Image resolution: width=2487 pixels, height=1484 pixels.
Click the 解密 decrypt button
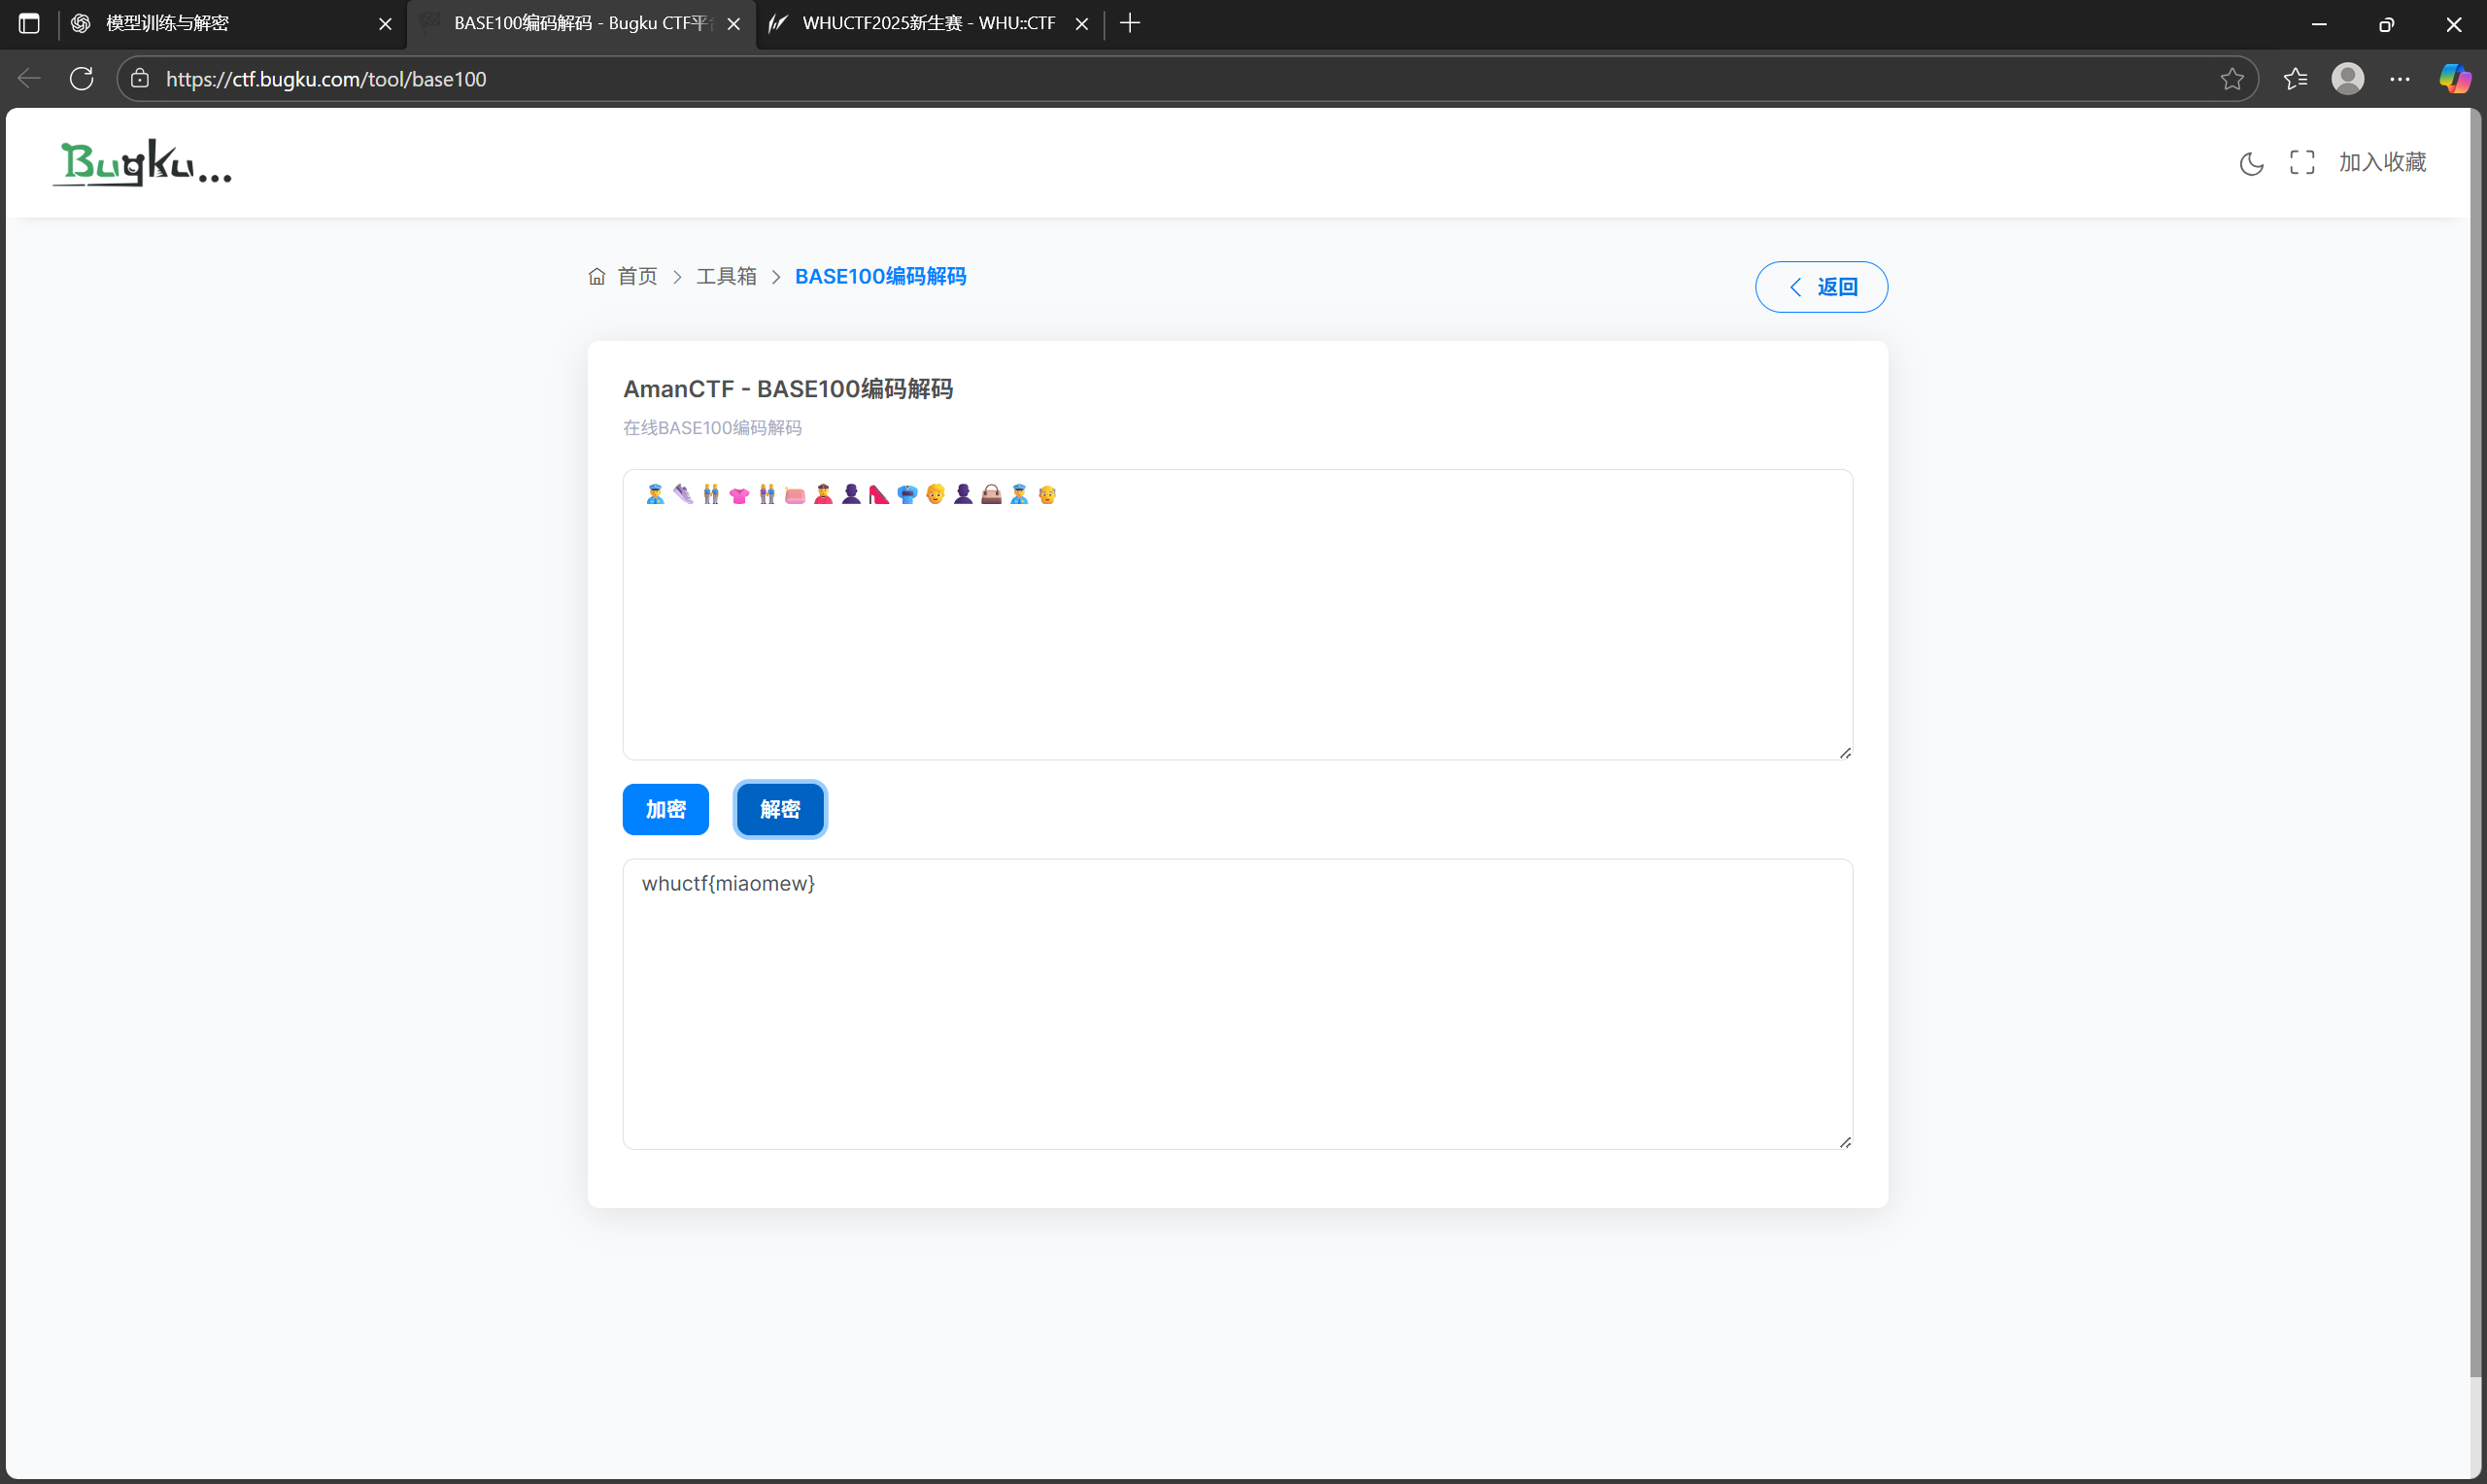(x=779, y=809)
